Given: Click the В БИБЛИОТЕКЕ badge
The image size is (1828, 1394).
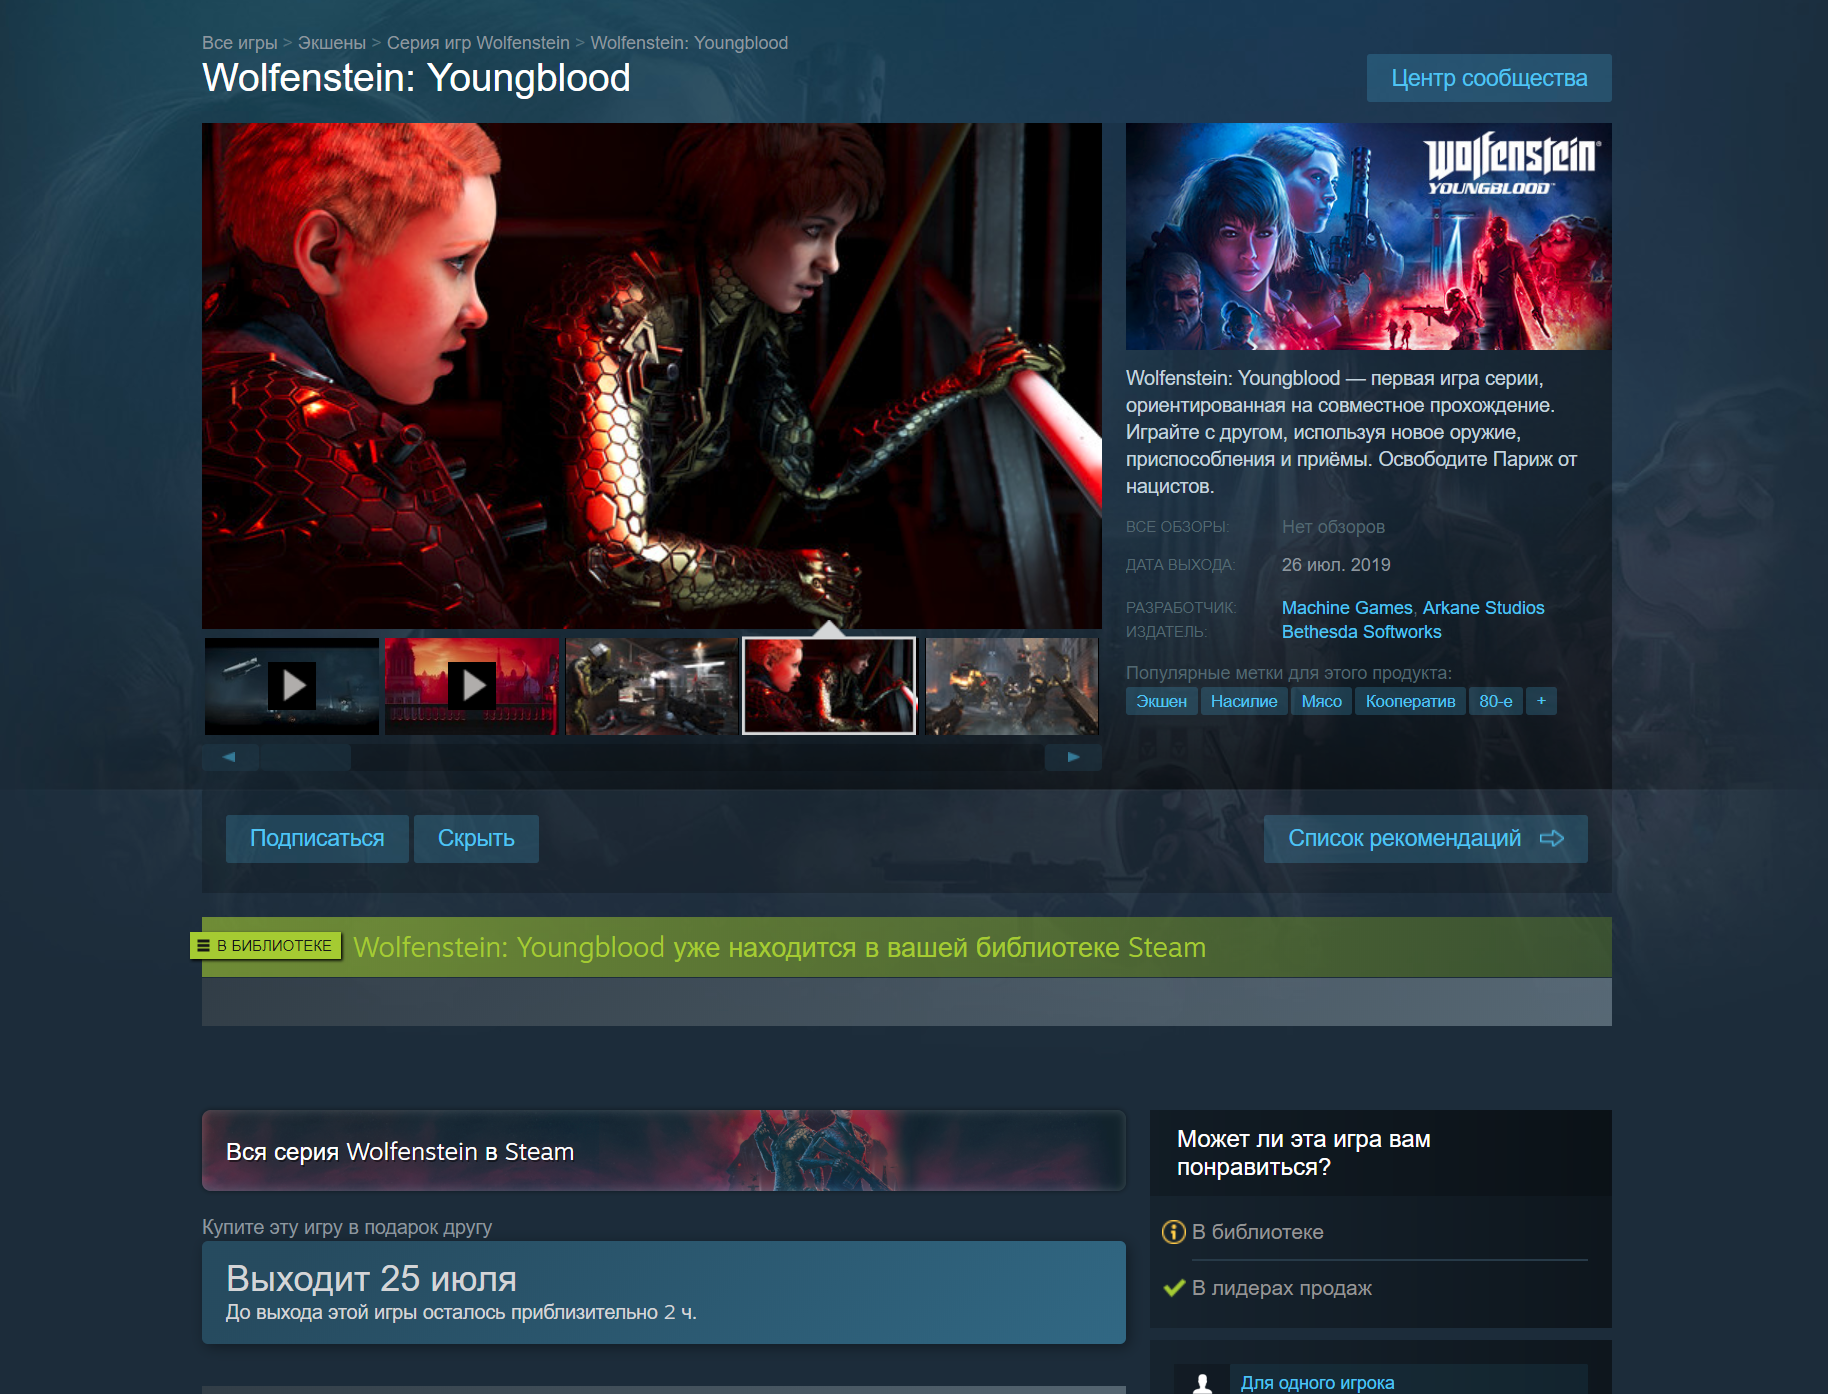Looking at the screenshot, I should coord(266,945).
